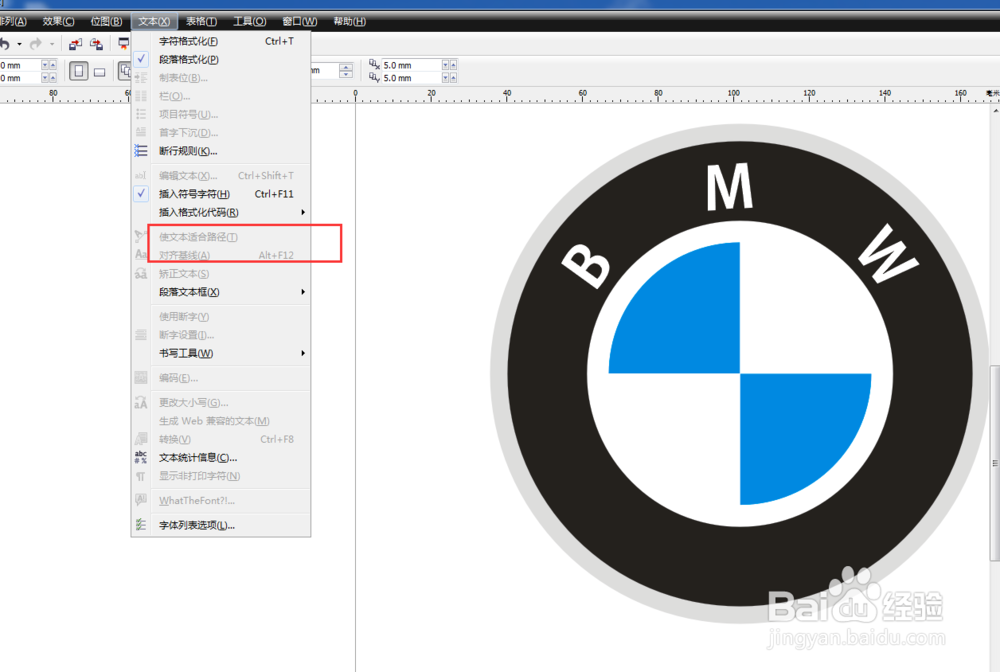
Task: Open 文本统计信息(C) dialog
Action: pyautogui.click(x=221, y=458)
